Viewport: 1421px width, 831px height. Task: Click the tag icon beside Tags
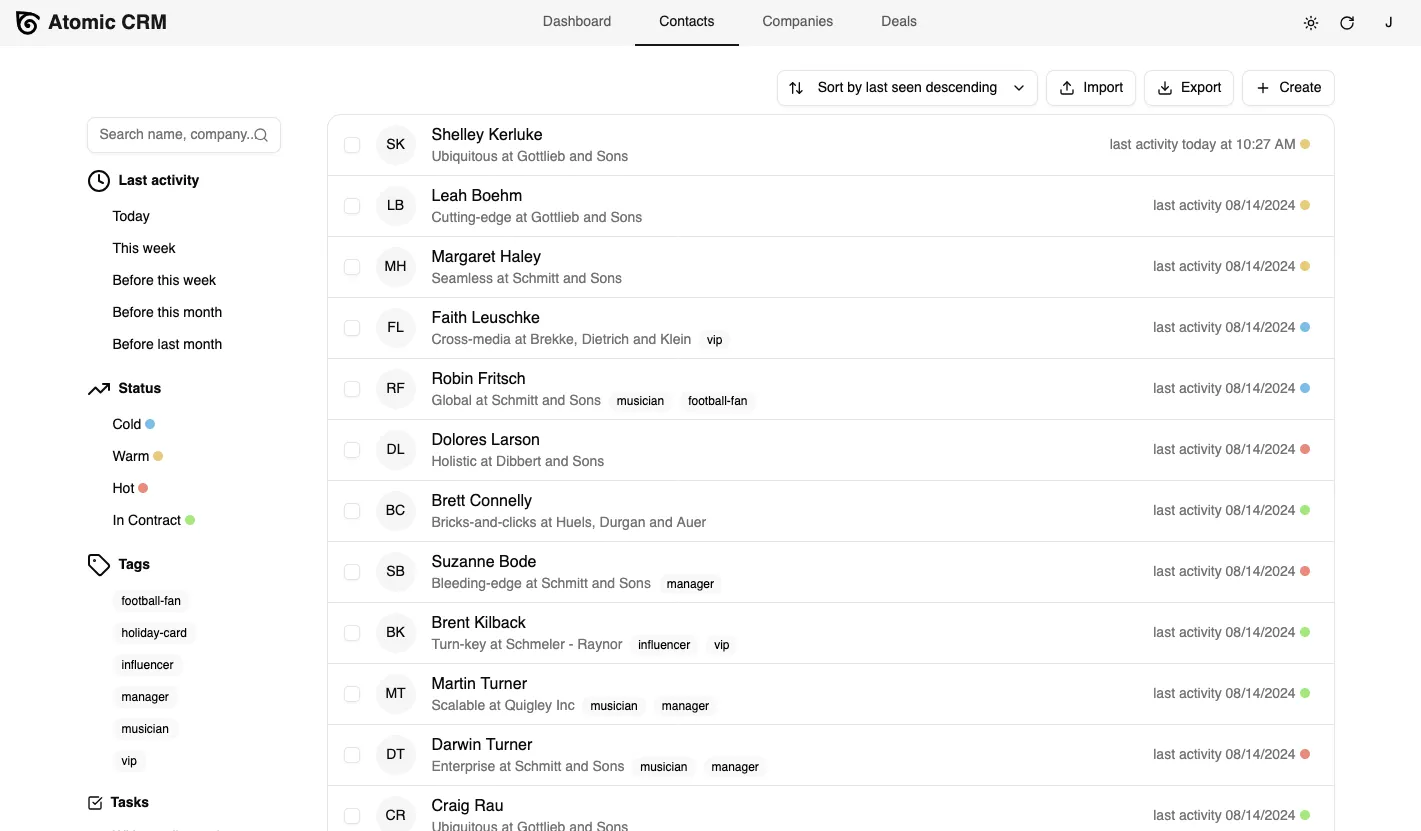coord(98,564)
